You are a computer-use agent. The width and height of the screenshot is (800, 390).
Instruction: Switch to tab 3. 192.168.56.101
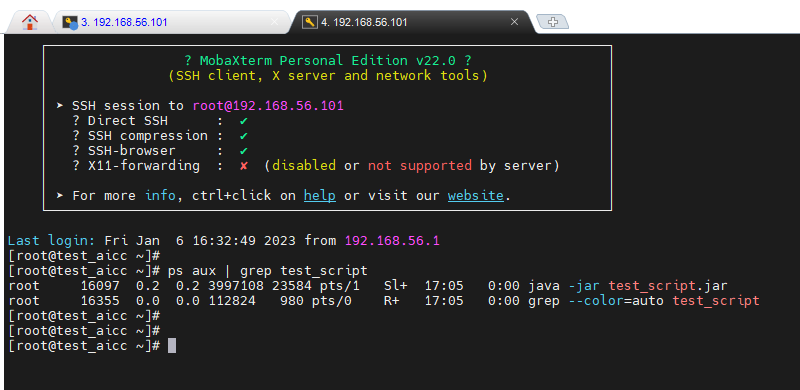[x=171, y=22]
